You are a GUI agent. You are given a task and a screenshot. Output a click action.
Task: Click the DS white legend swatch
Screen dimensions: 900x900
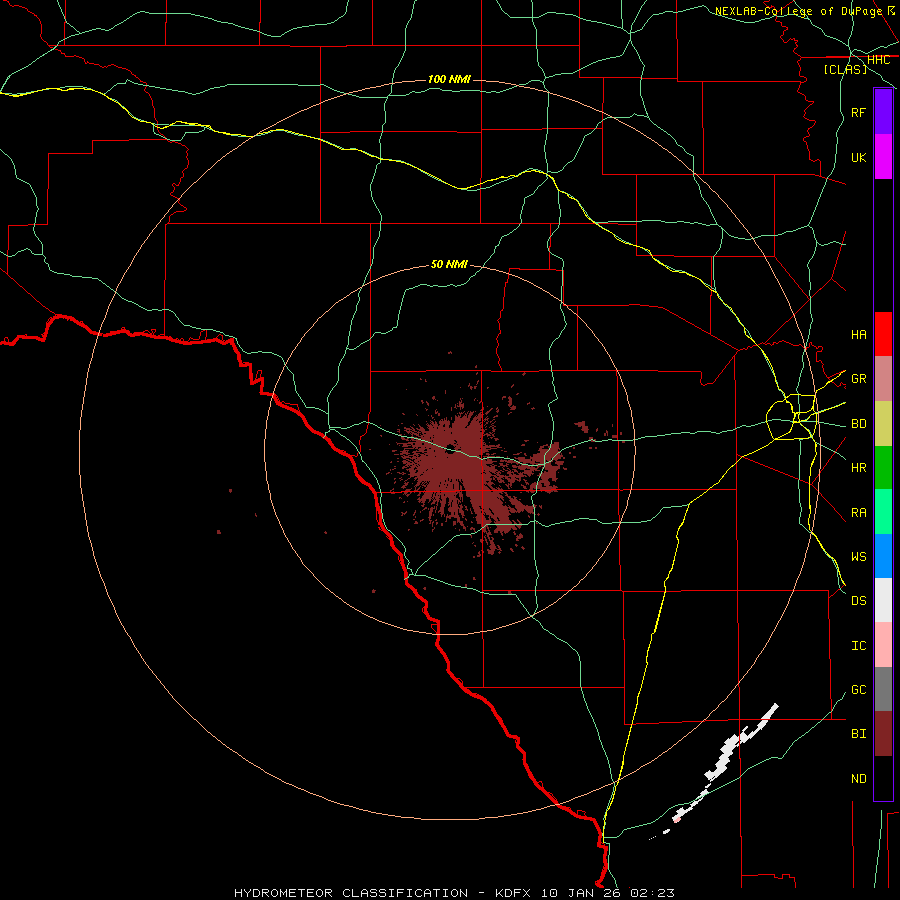tap(883, 600)
